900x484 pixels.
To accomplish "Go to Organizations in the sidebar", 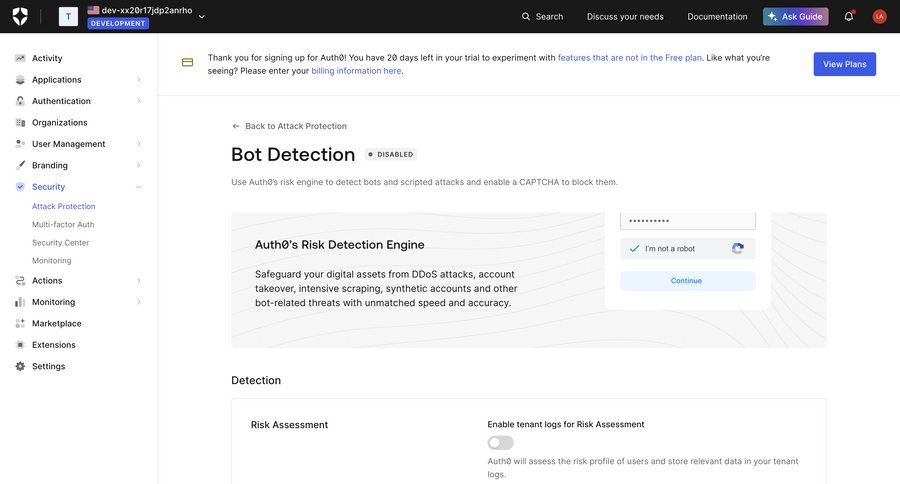I will pyautogui.click(x=60, y=122).
